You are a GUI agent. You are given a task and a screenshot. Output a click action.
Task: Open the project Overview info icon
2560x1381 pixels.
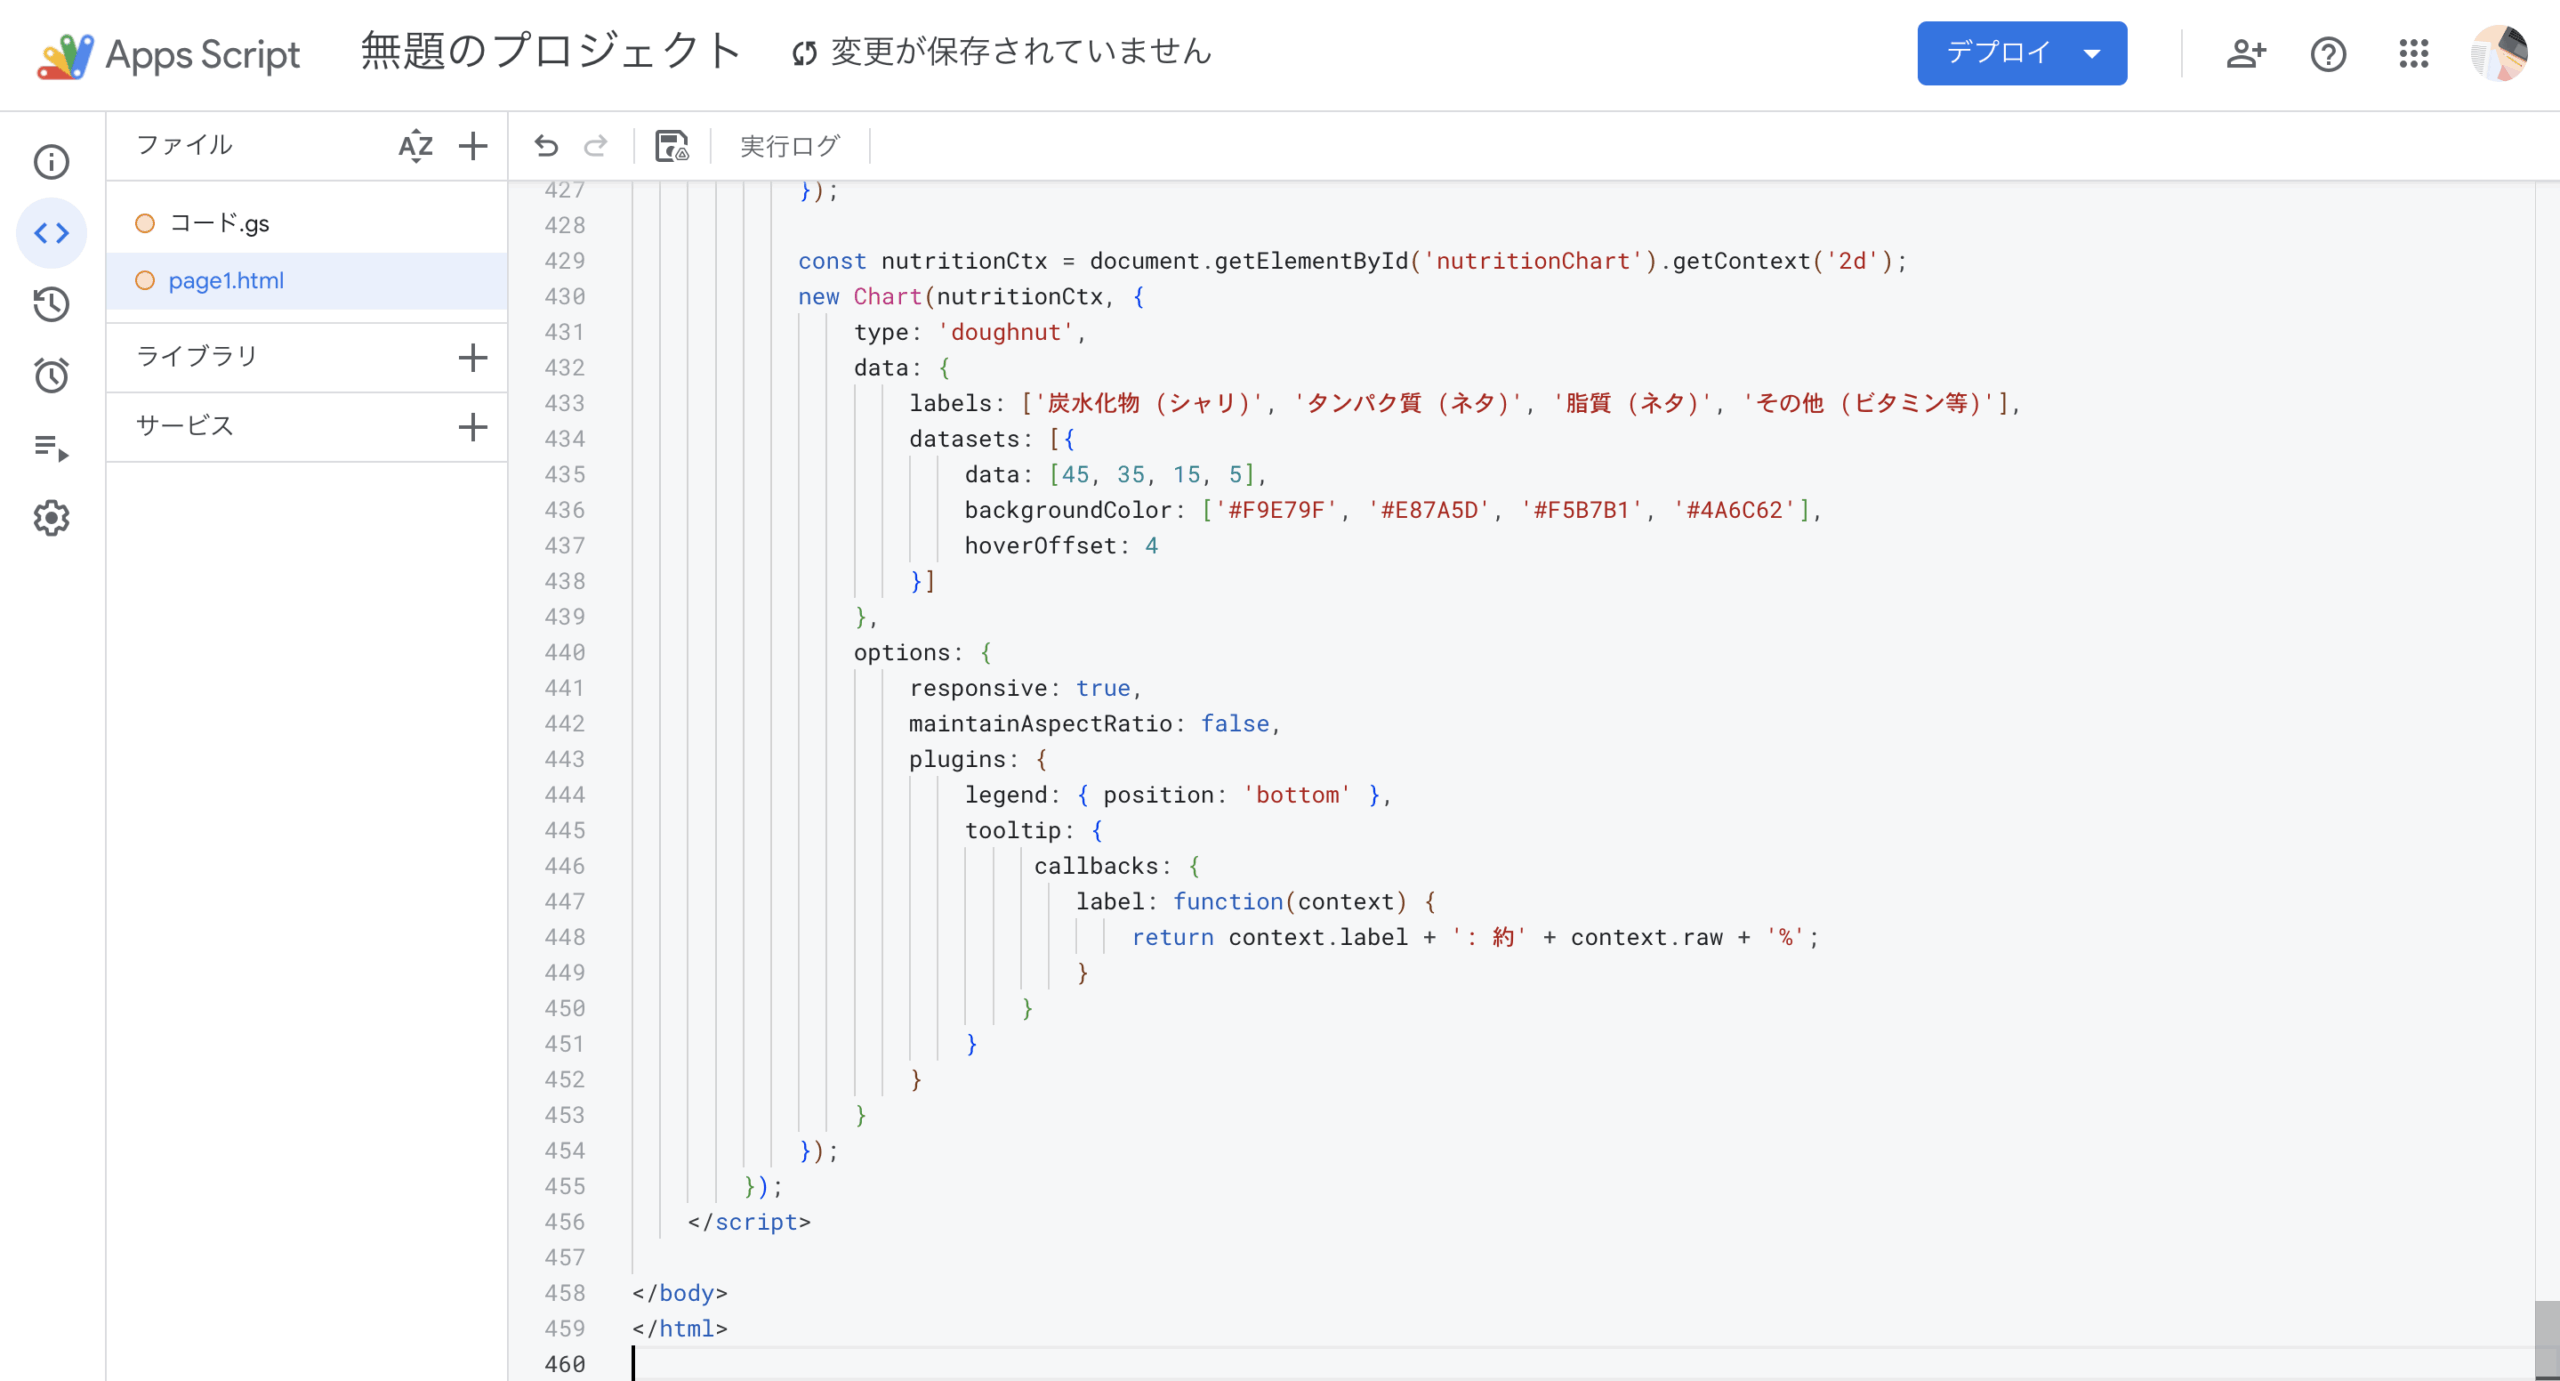pos(52,162)
